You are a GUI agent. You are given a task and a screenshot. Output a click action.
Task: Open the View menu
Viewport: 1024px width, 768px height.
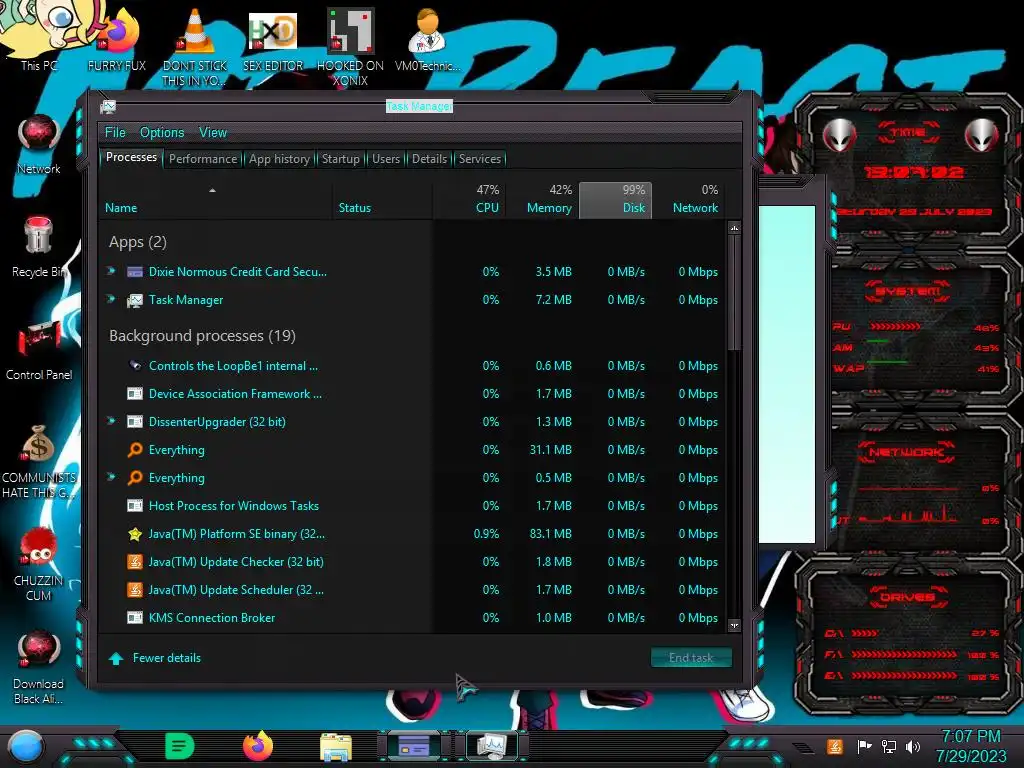(213, 133)
